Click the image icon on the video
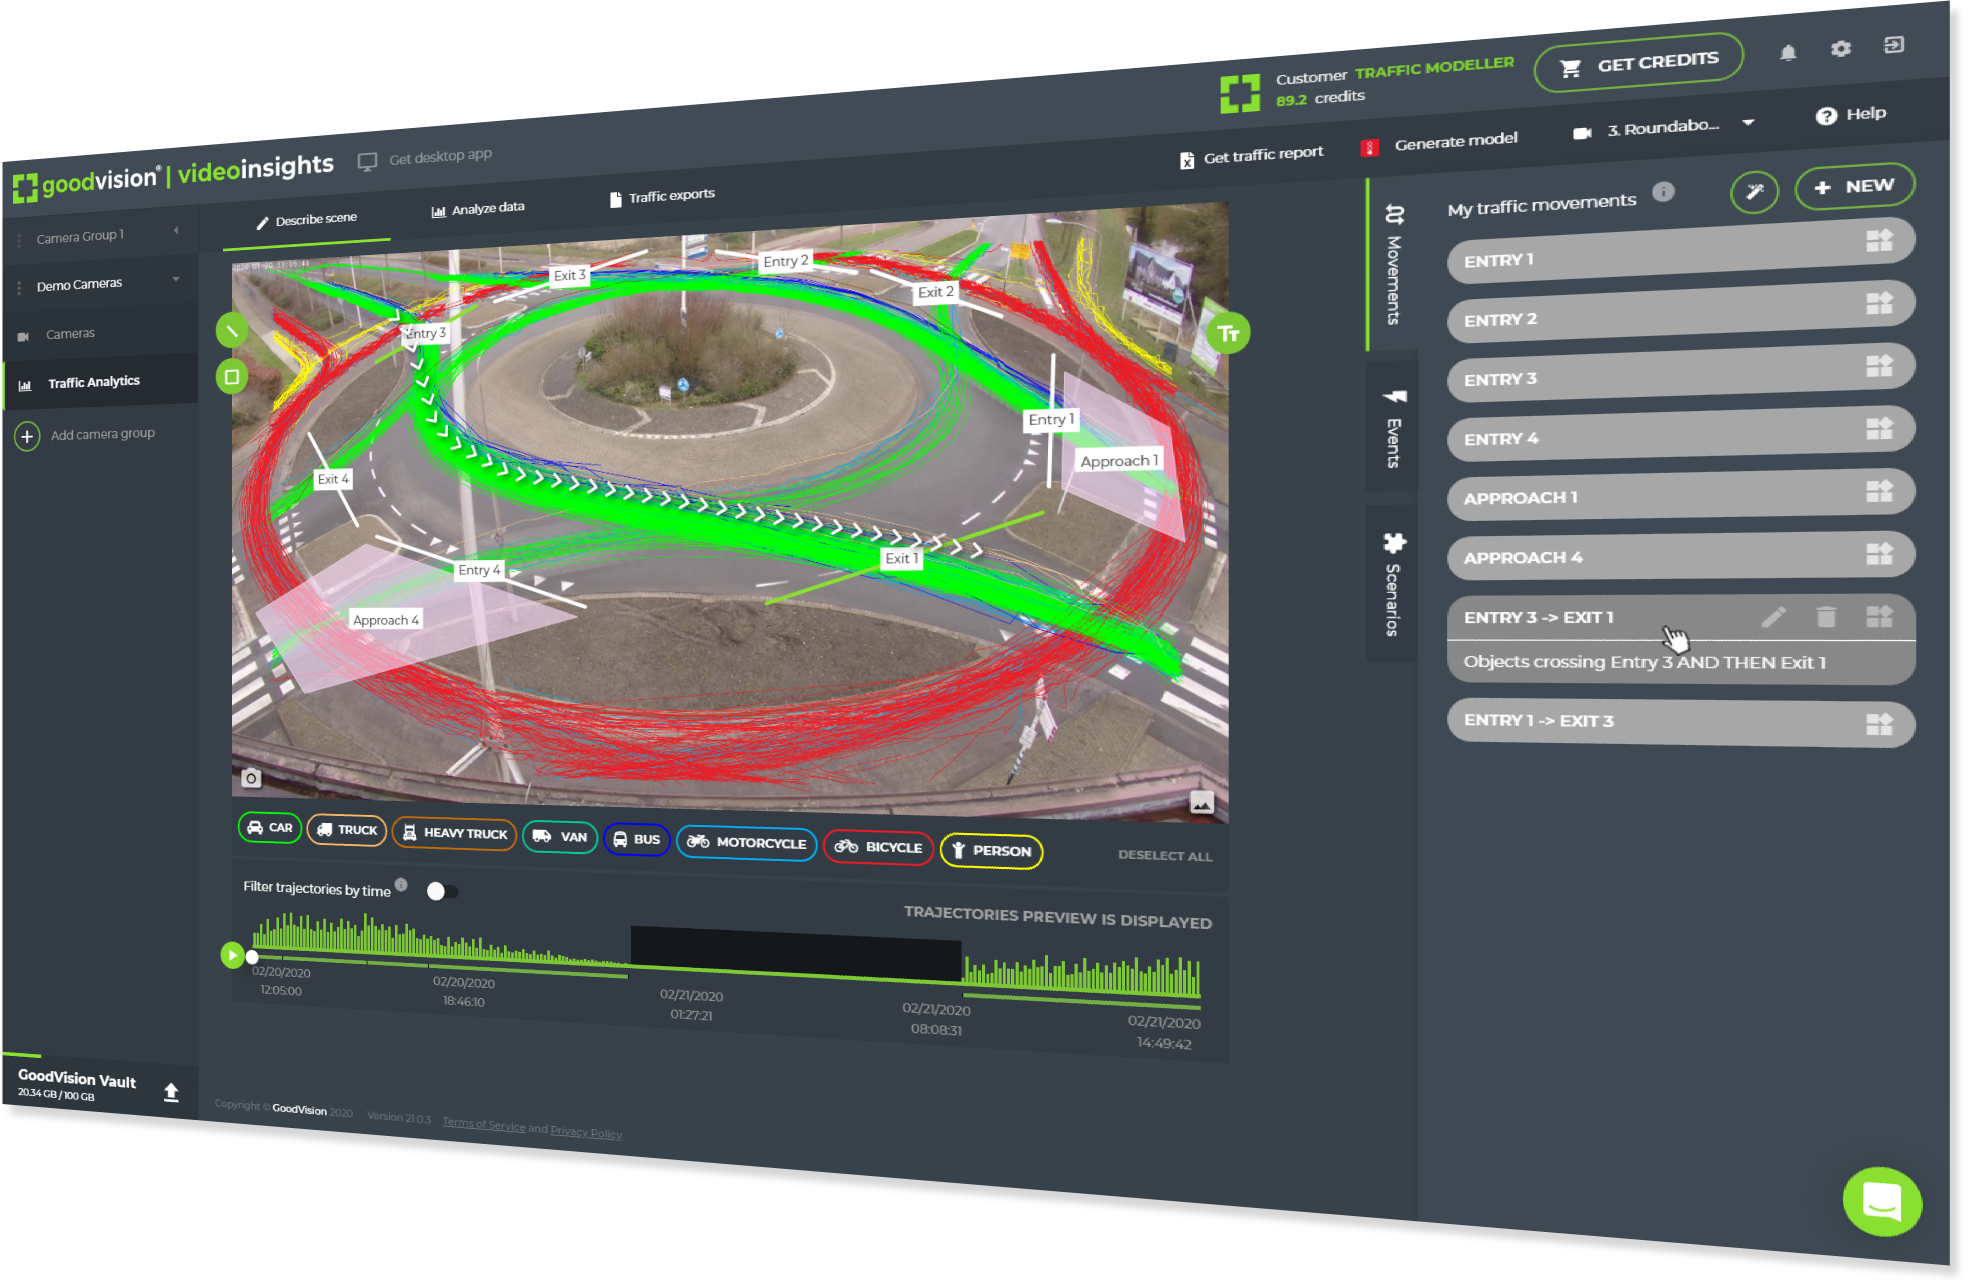1969x1286 pixels. (x=1202, y=803)
